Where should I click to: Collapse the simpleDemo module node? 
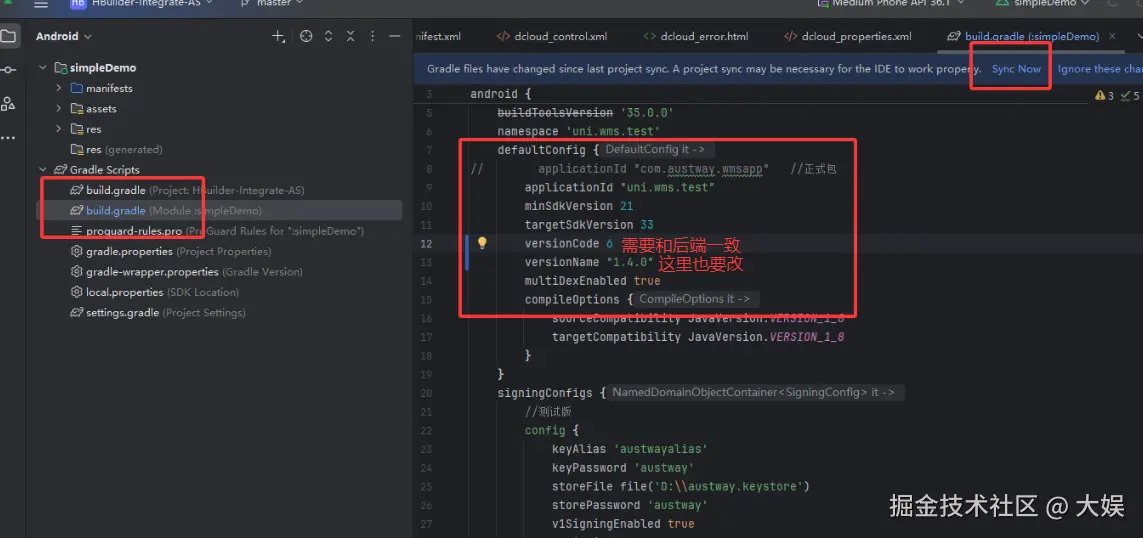(42, 68)
